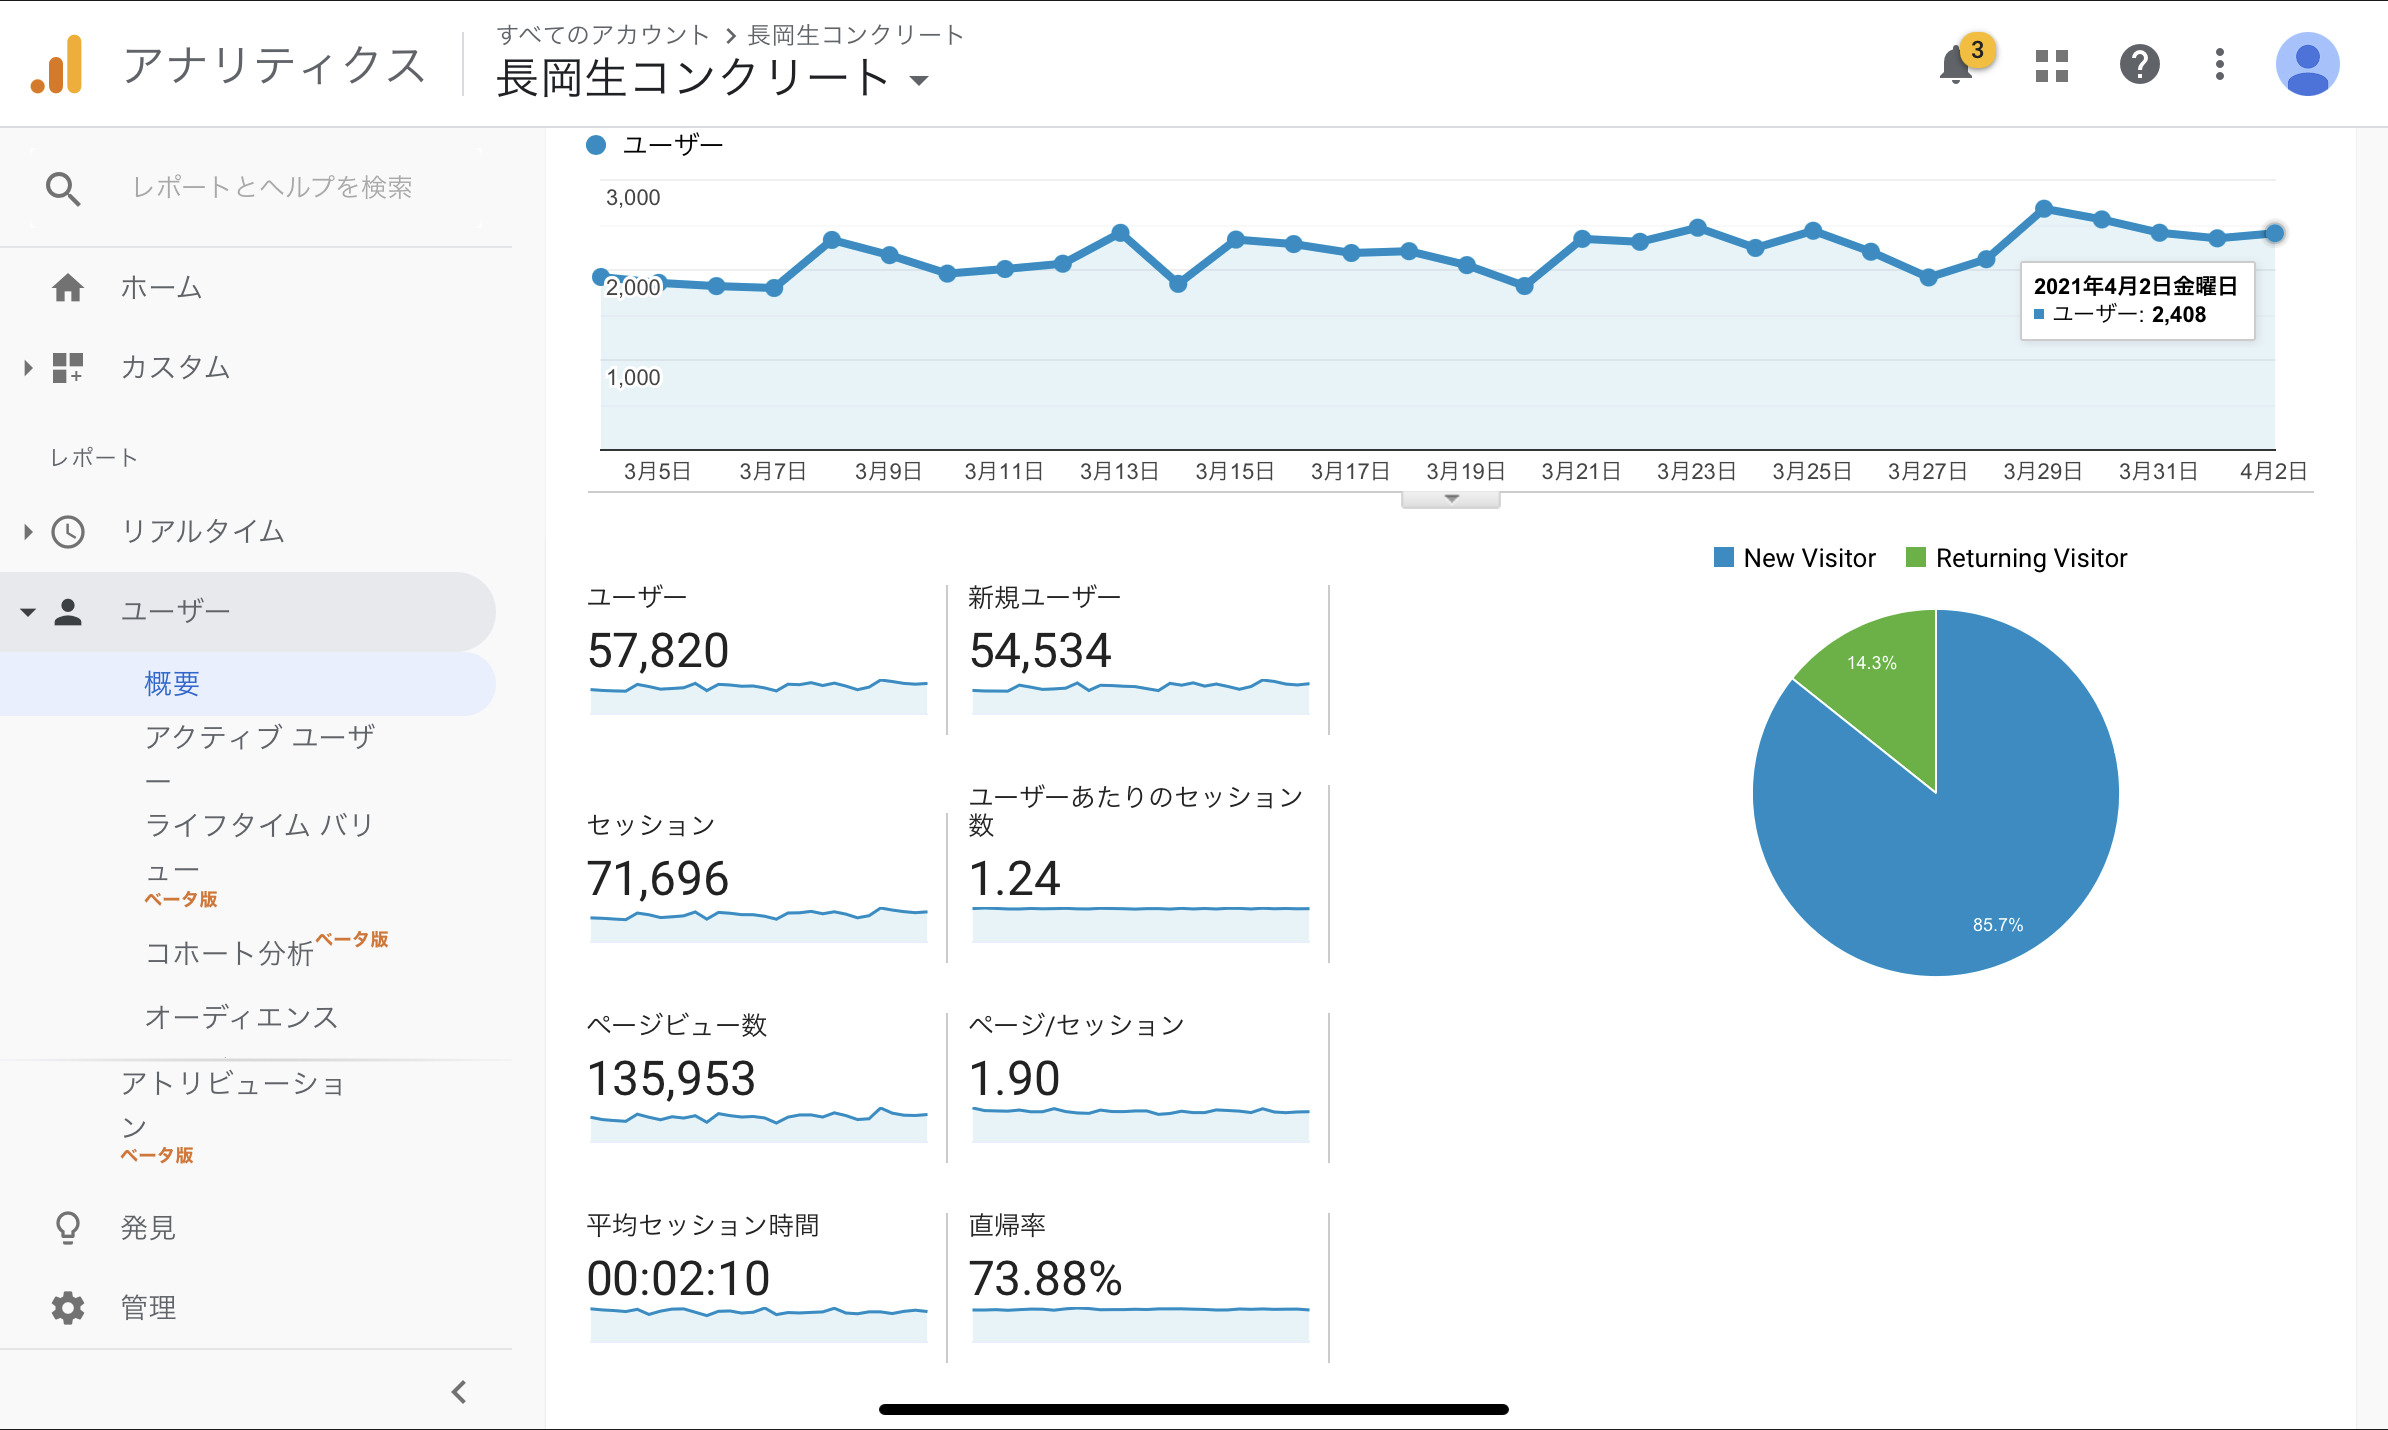Open the help question mark icon

pyautogui.click(x=2140, y=65)
